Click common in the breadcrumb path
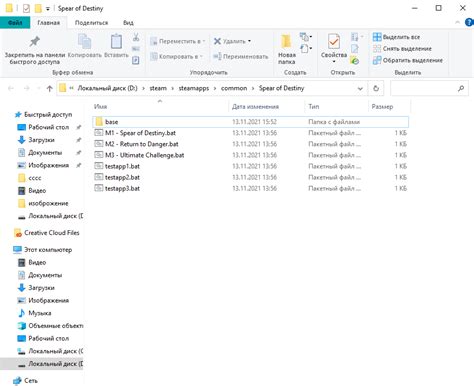474x386 pixels. tap(234, 88)
